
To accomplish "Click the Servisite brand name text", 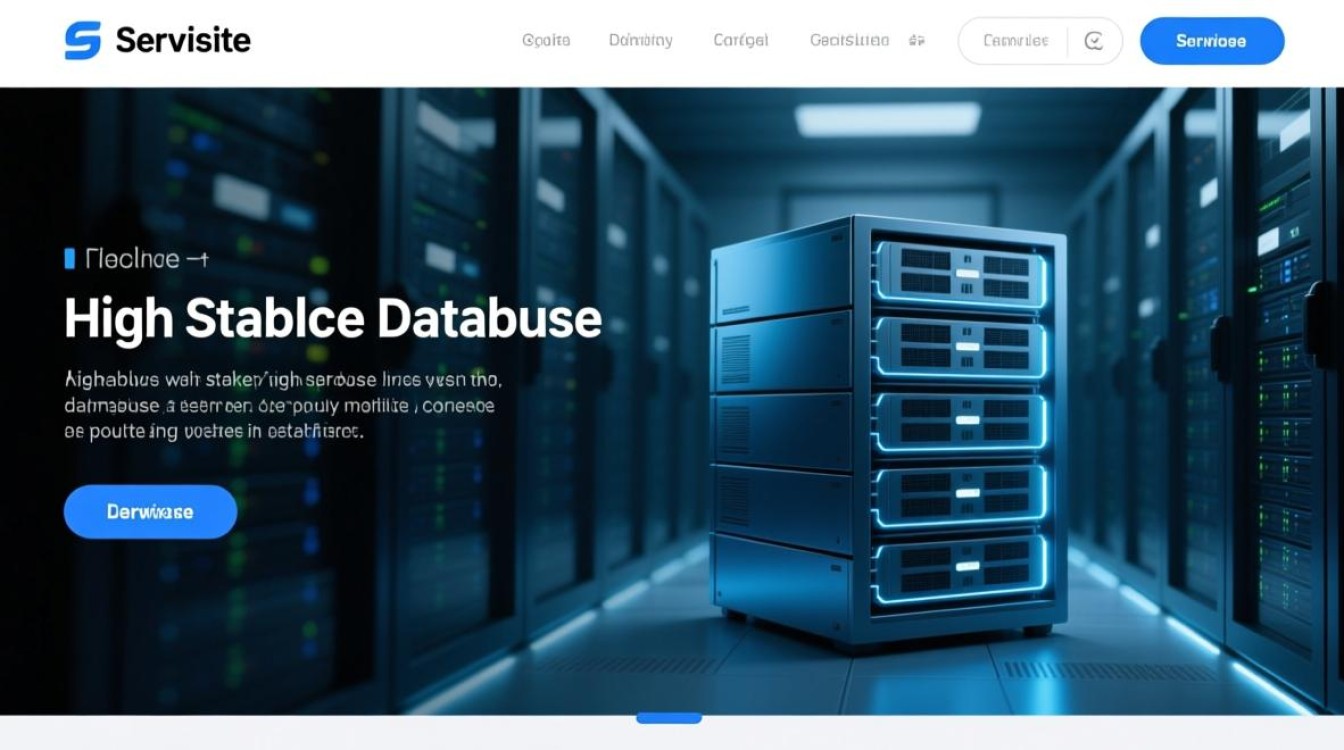I will 183,41.
